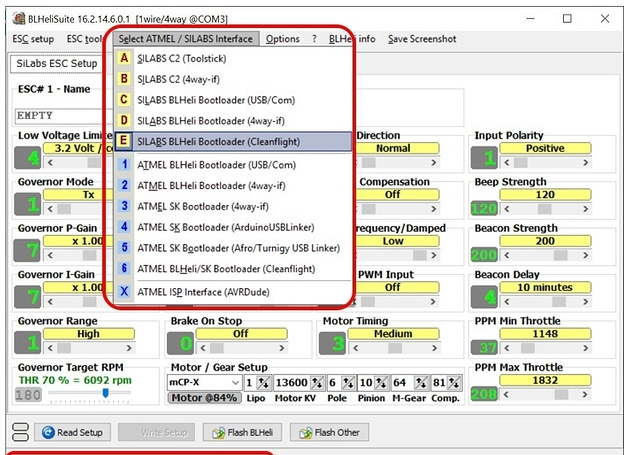Decrease Beacon Strength with left arrow
This screenshot has width=631, height=455.
coord(507,255)
